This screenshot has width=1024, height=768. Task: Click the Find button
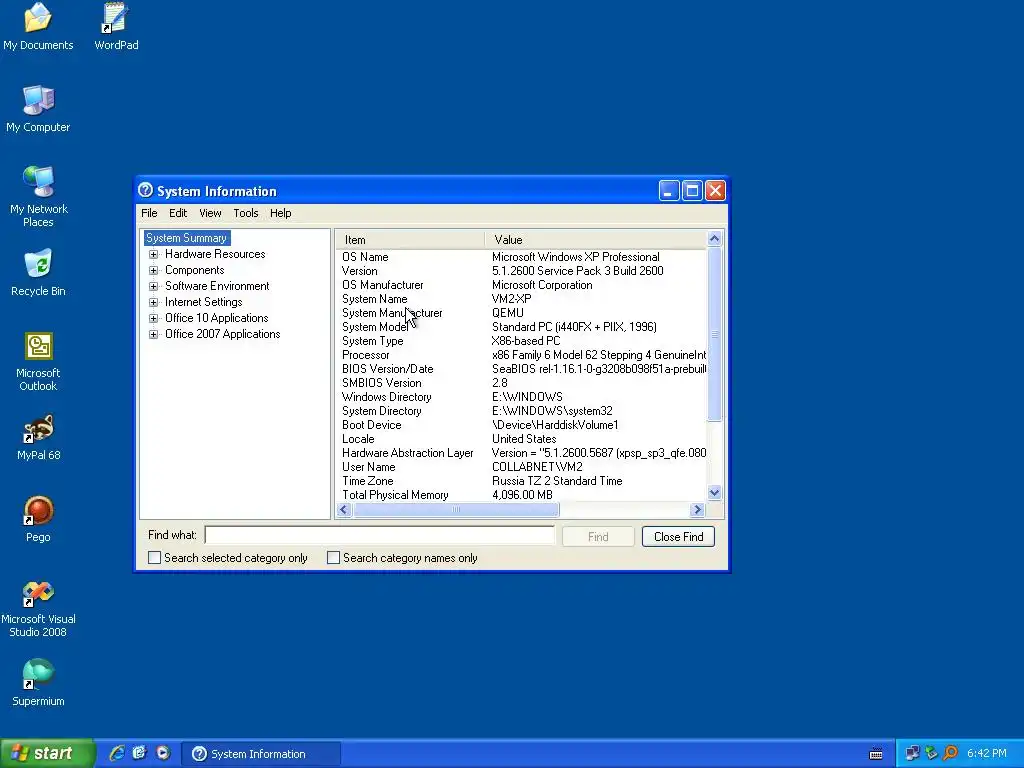598,536
